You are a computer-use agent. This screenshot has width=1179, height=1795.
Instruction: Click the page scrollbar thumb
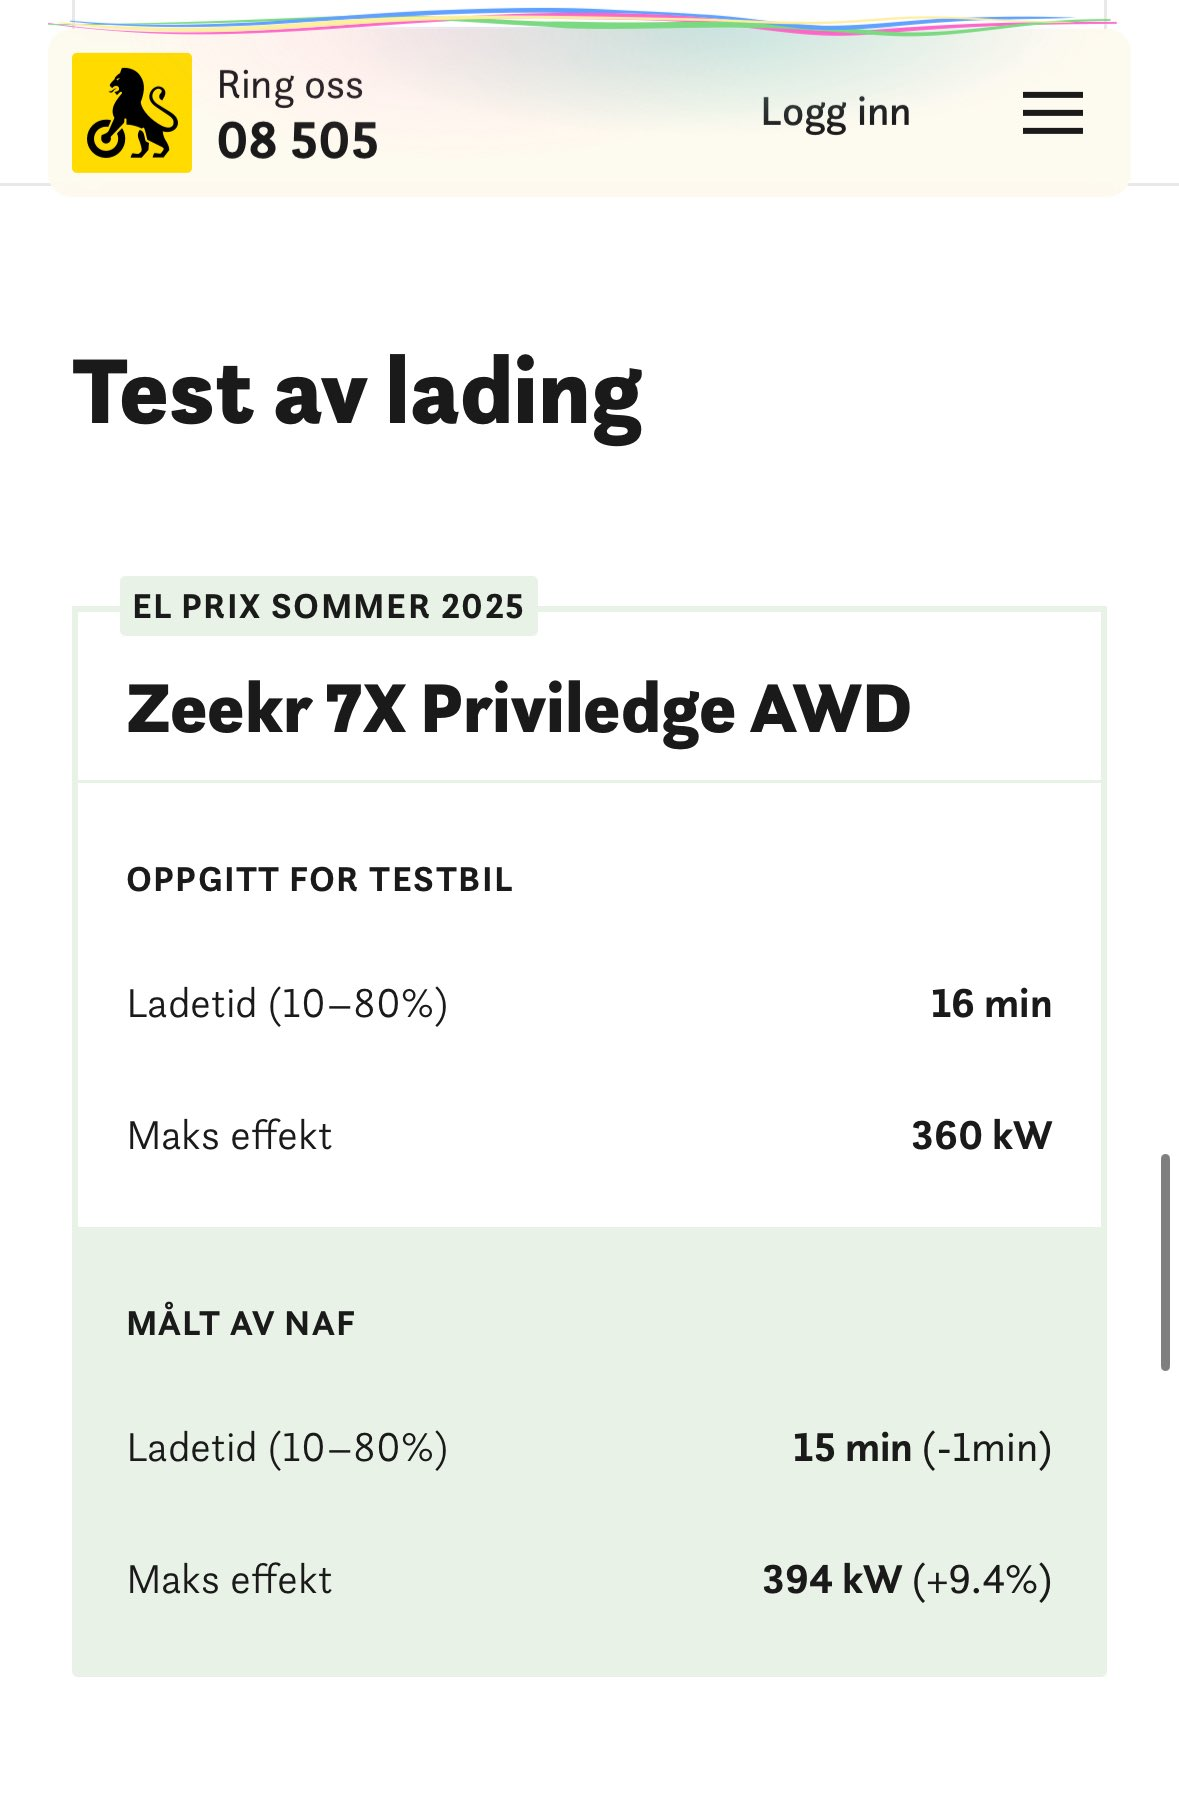click(x=1165, y=1262)
